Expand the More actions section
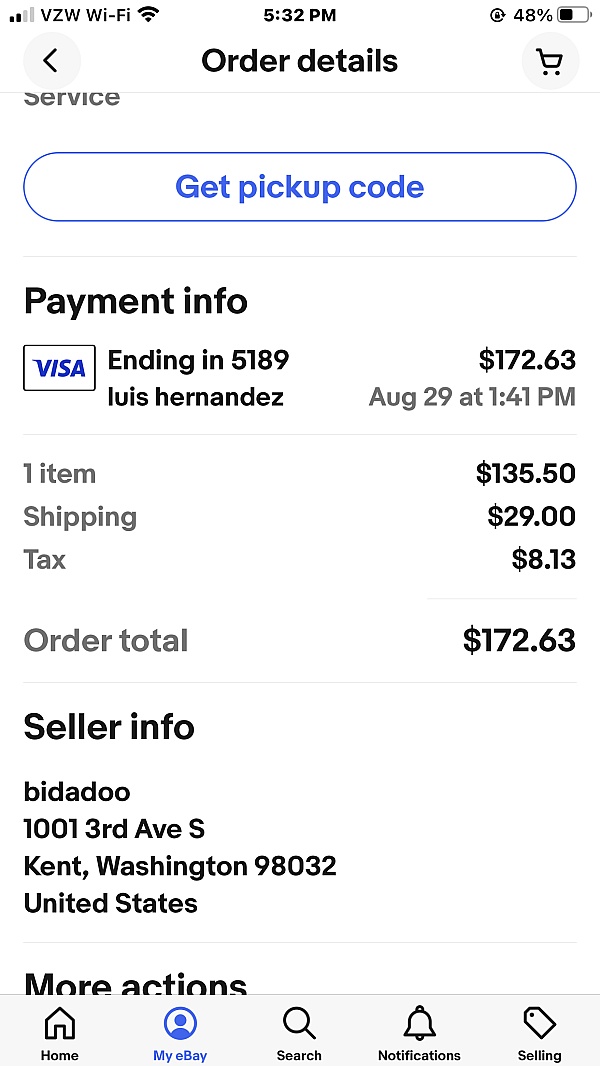600x1066 pixels. [x=135, y=984]
